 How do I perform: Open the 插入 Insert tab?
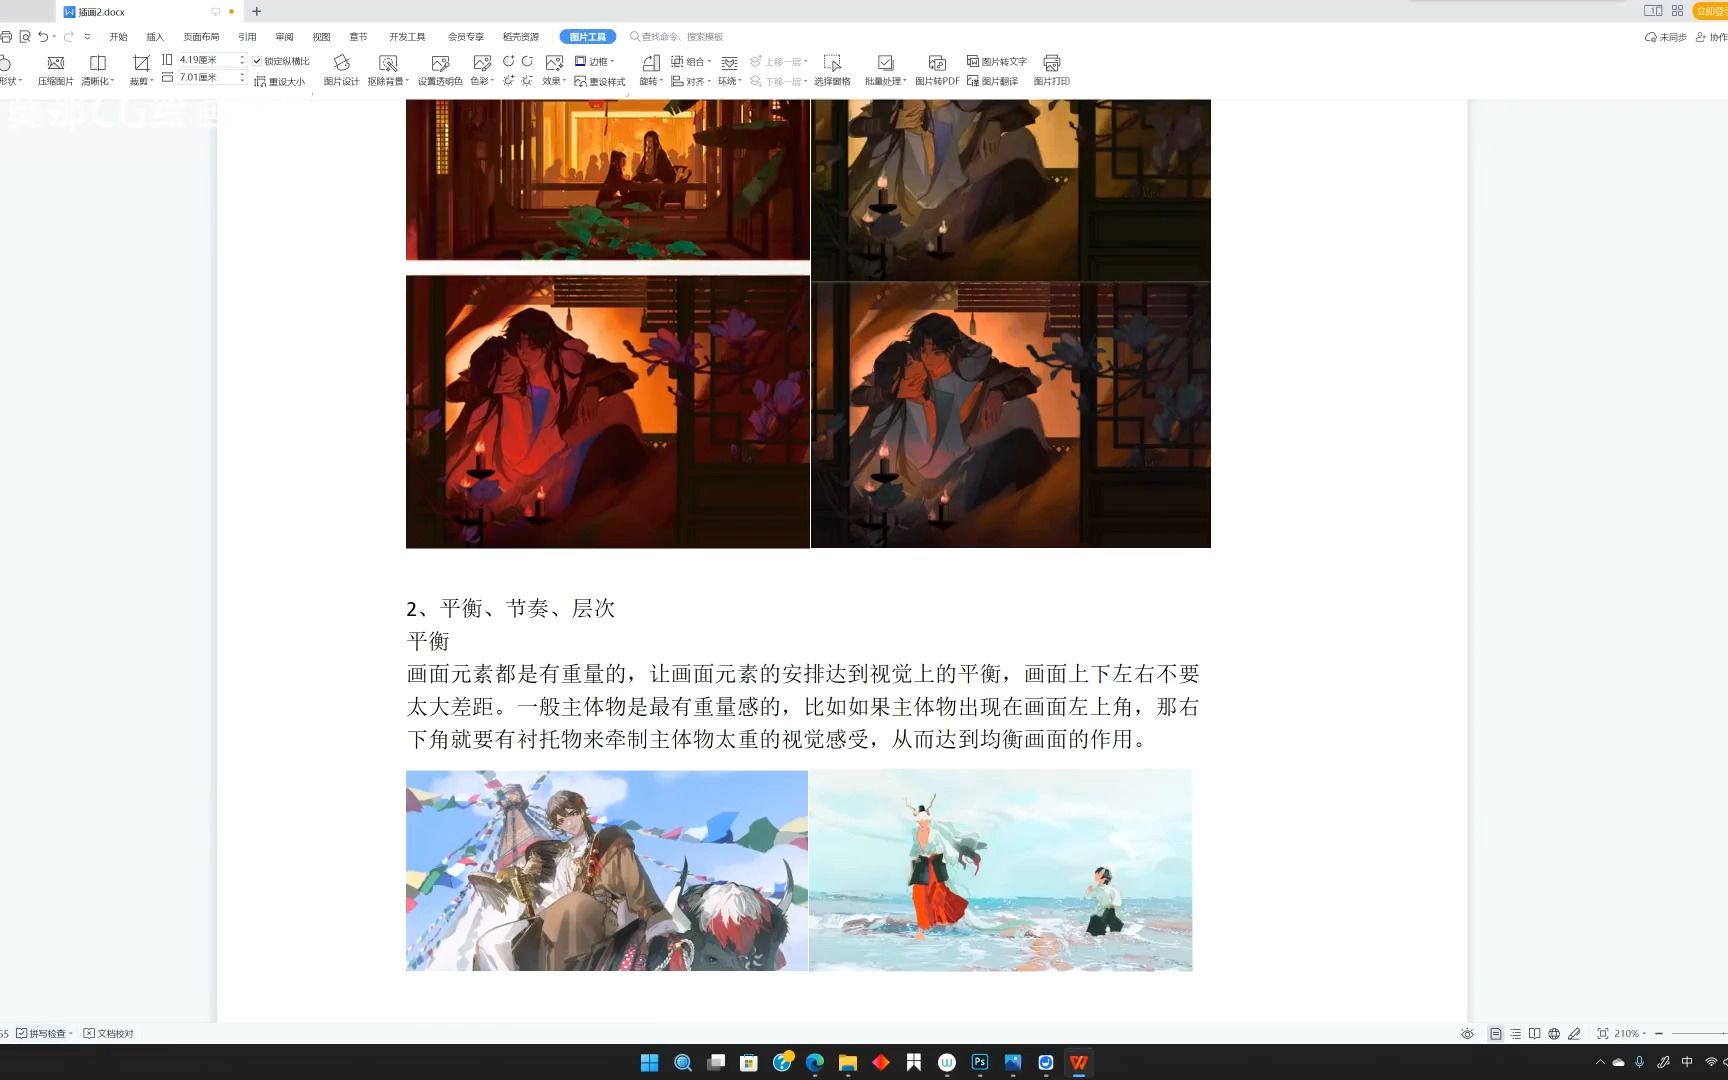click(155, 37)
